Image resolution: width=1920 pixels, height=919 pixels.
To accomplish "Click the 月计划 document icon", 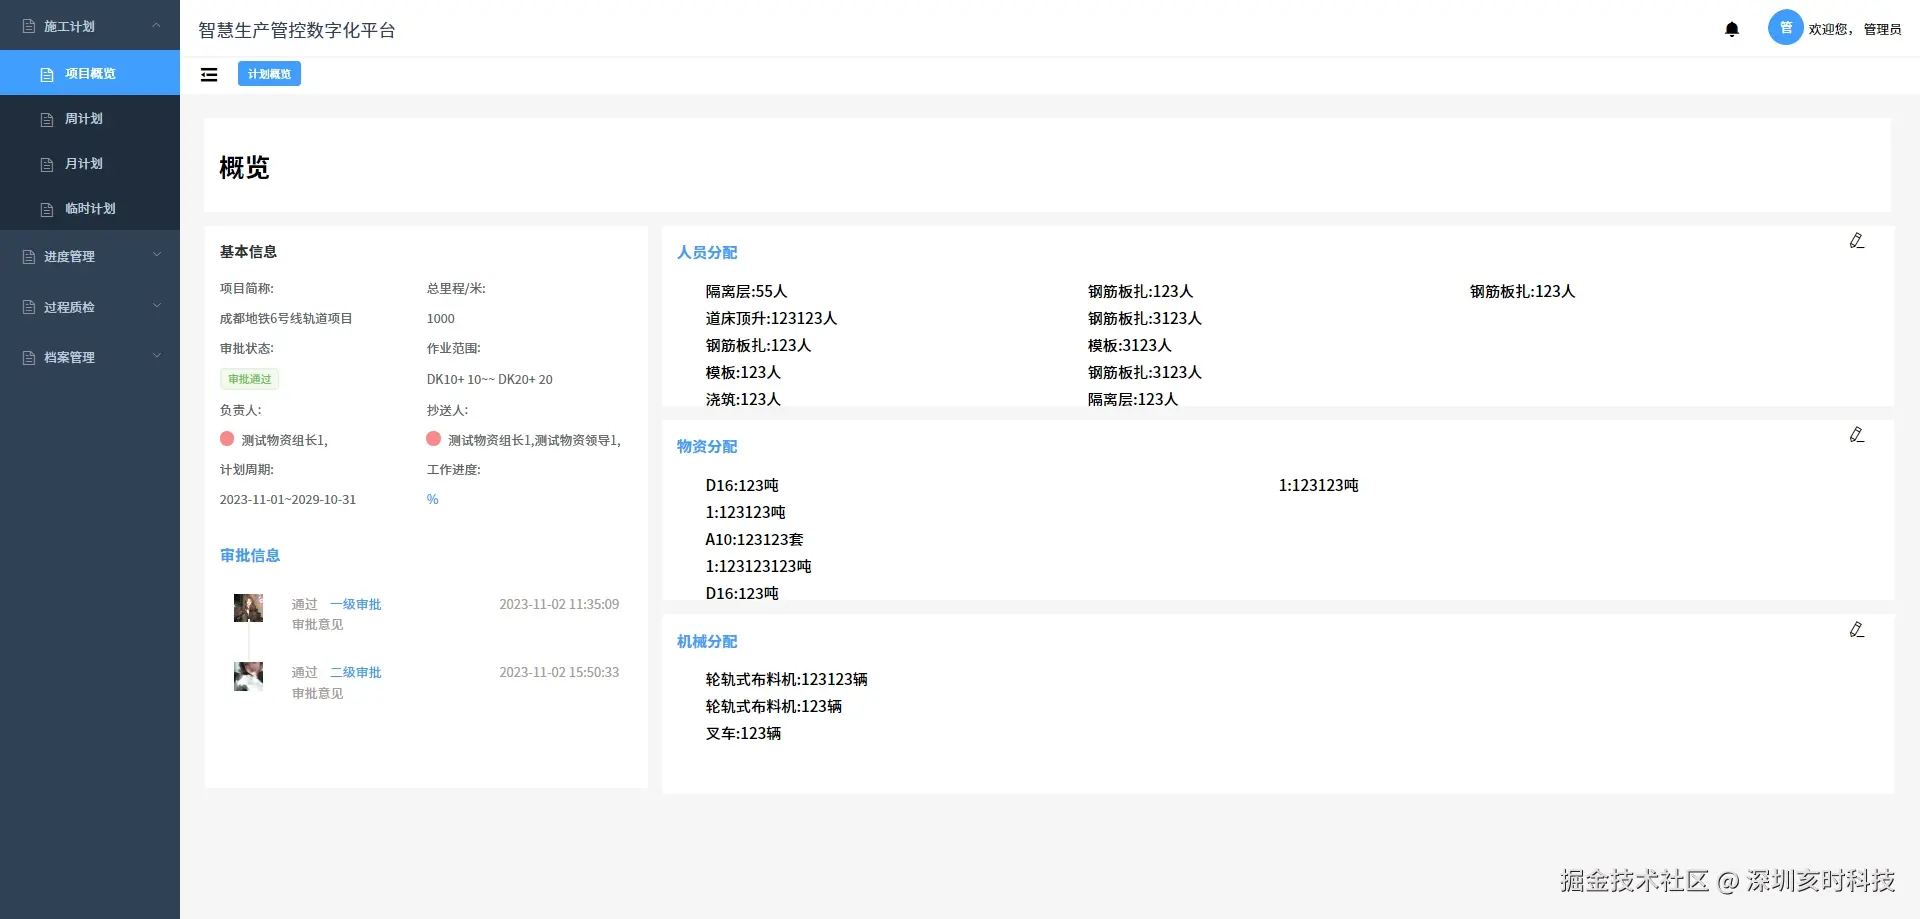I will (47, 164).
